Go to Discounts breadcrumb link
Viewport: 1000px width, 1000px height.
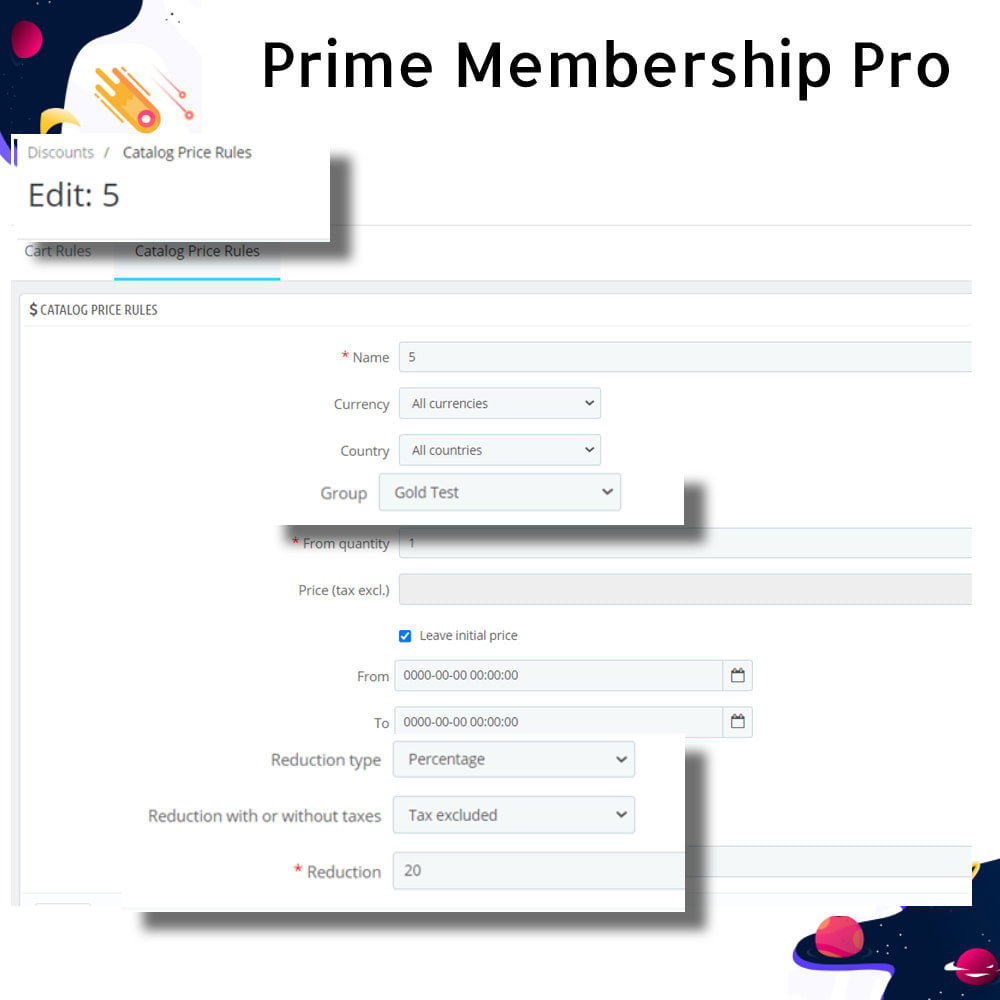[61, 152]
